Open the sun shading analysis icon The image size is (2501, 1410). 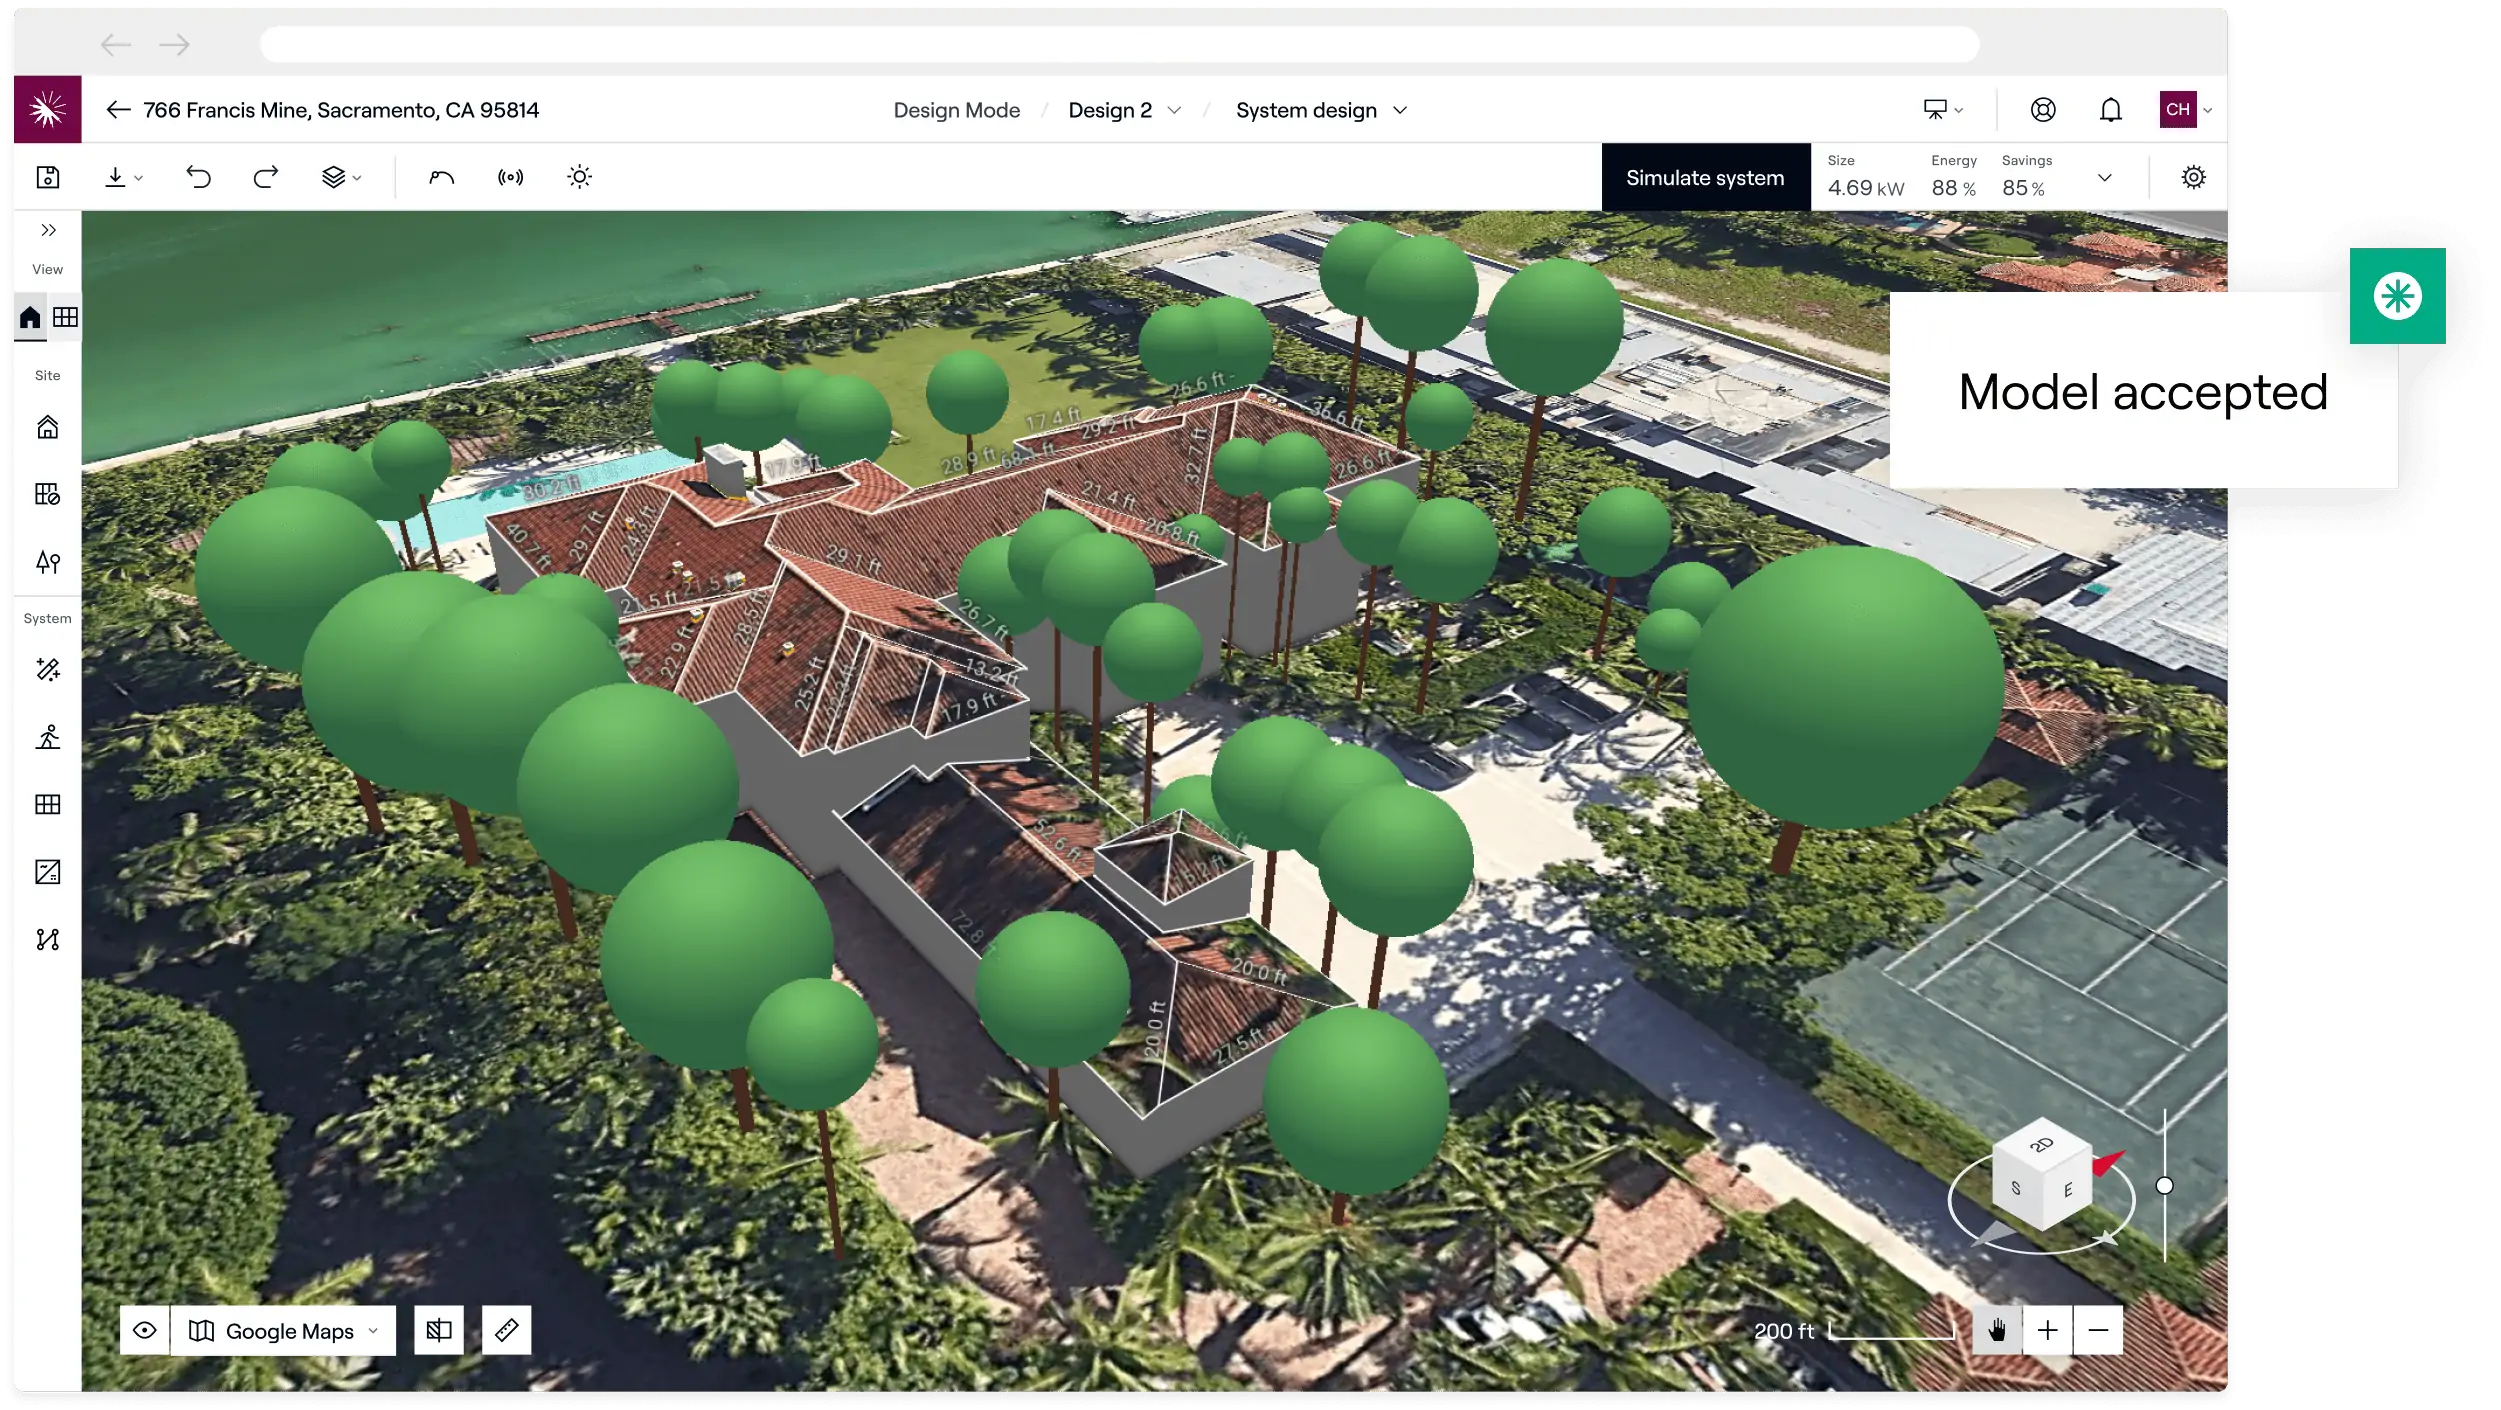tap(579, 178)
